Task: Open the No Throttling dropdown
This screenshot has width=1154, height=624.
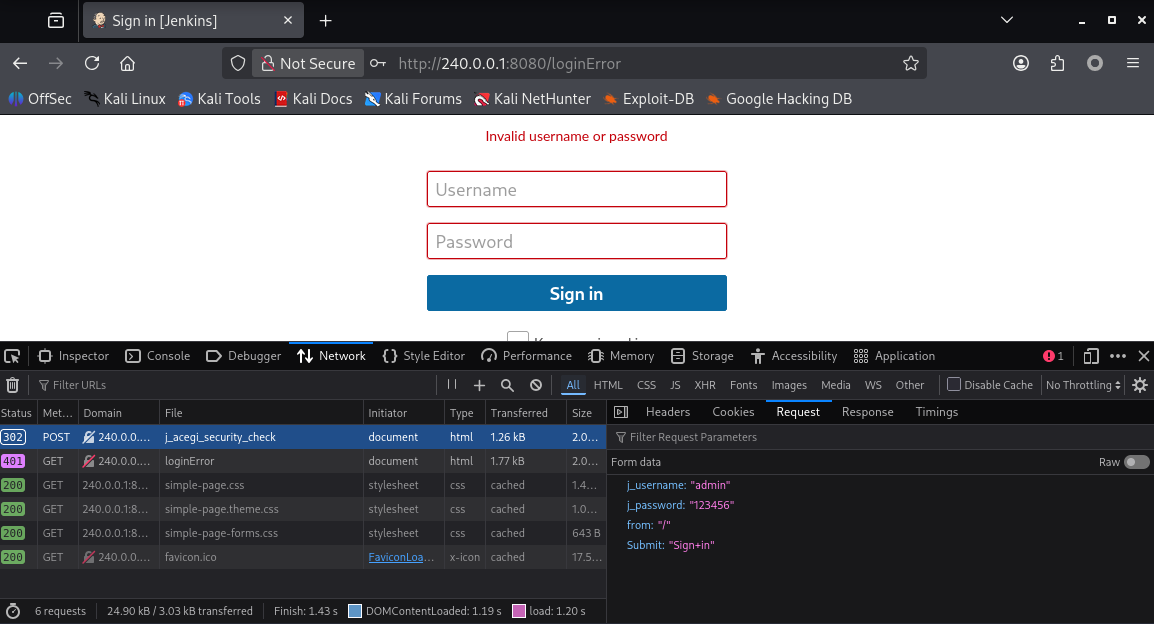Action: tap(1083, 385)
